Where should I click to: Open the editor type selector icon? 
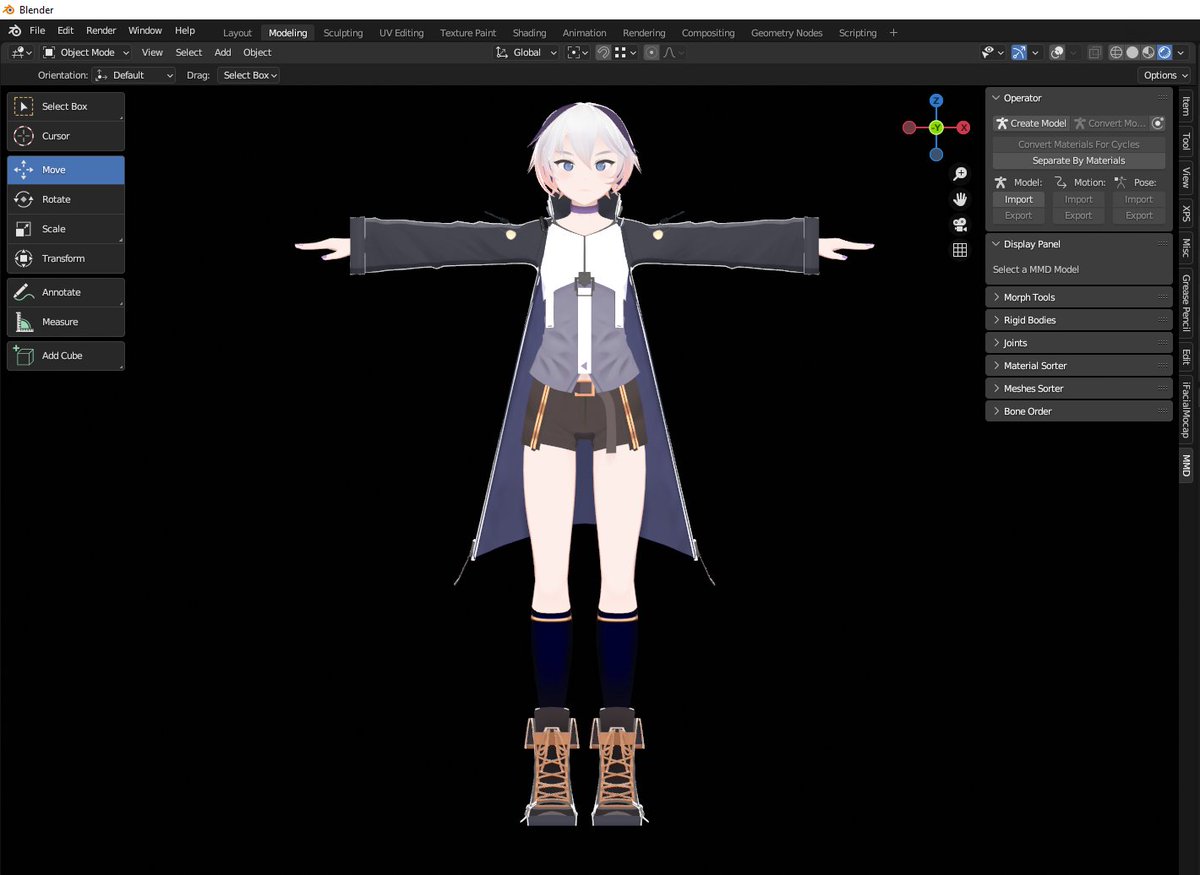click(x=21, y=53)
